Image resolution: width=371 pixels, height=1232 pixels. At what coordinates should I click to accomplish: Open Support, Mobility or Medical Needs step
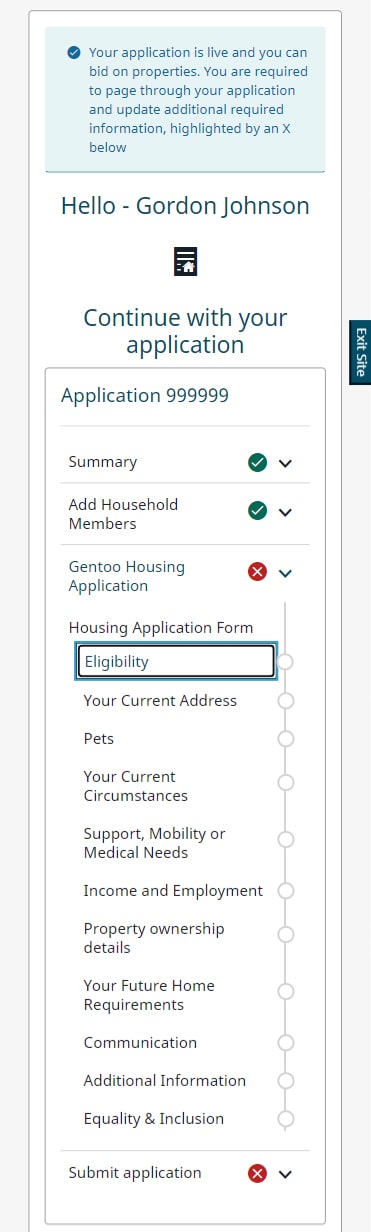pos(154,843)
